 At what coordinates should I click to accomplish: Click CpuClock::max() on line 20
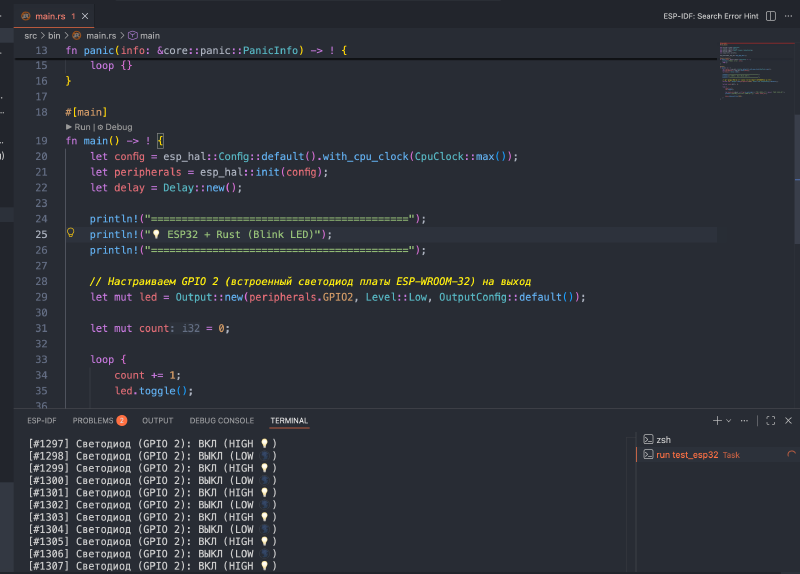point(463,157)
